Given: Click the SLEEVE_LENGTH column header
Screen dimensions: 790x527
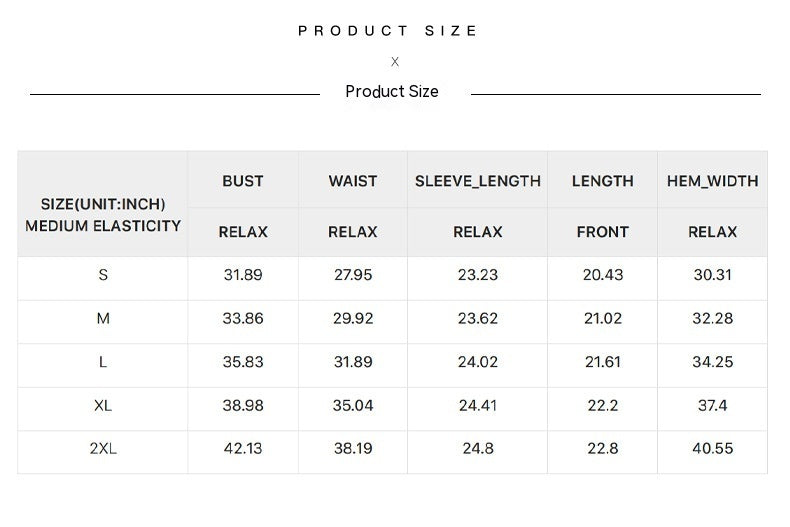Looking at the screenshot, I should coord(478,181).
